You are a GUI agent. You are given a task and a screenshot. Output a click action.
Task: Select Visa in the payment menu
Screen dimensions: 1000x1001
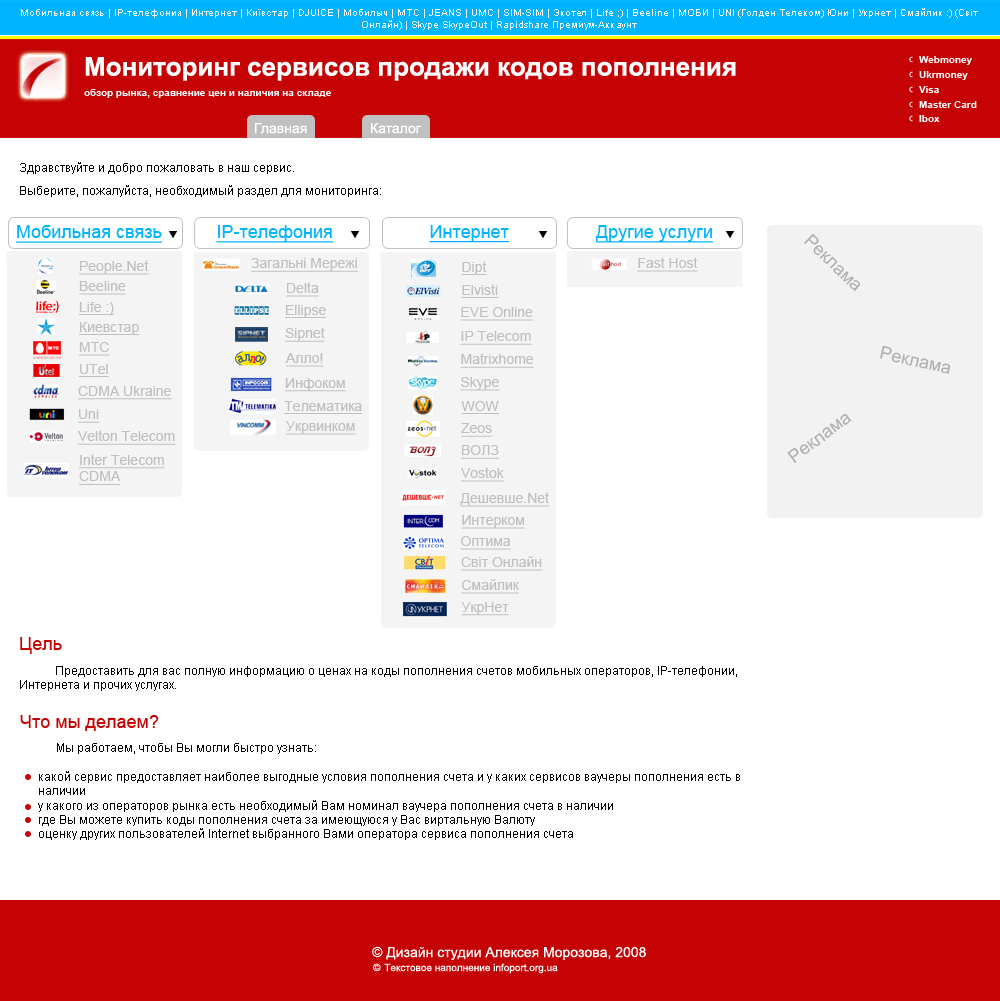[928, 90]
